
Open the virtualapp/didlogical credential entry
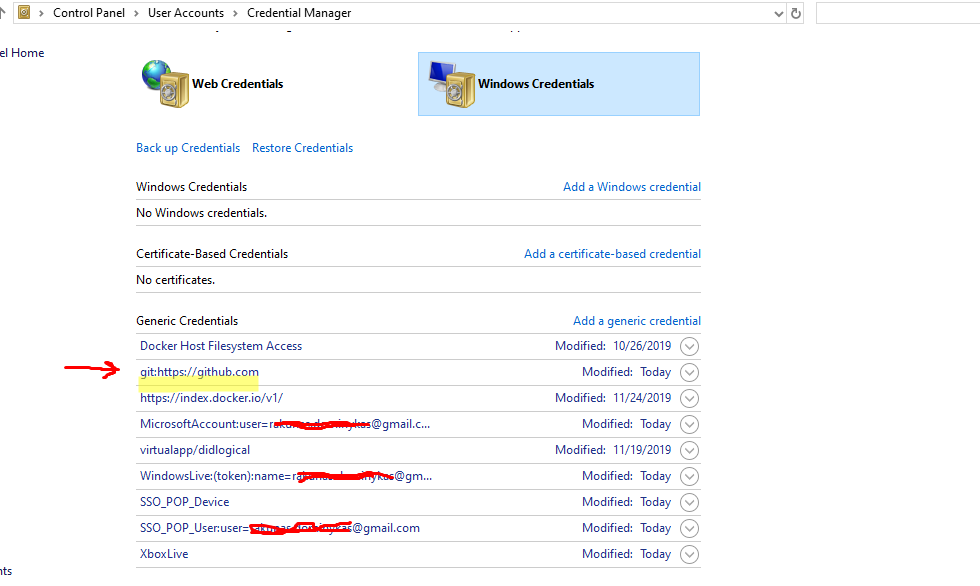[195, 450]
